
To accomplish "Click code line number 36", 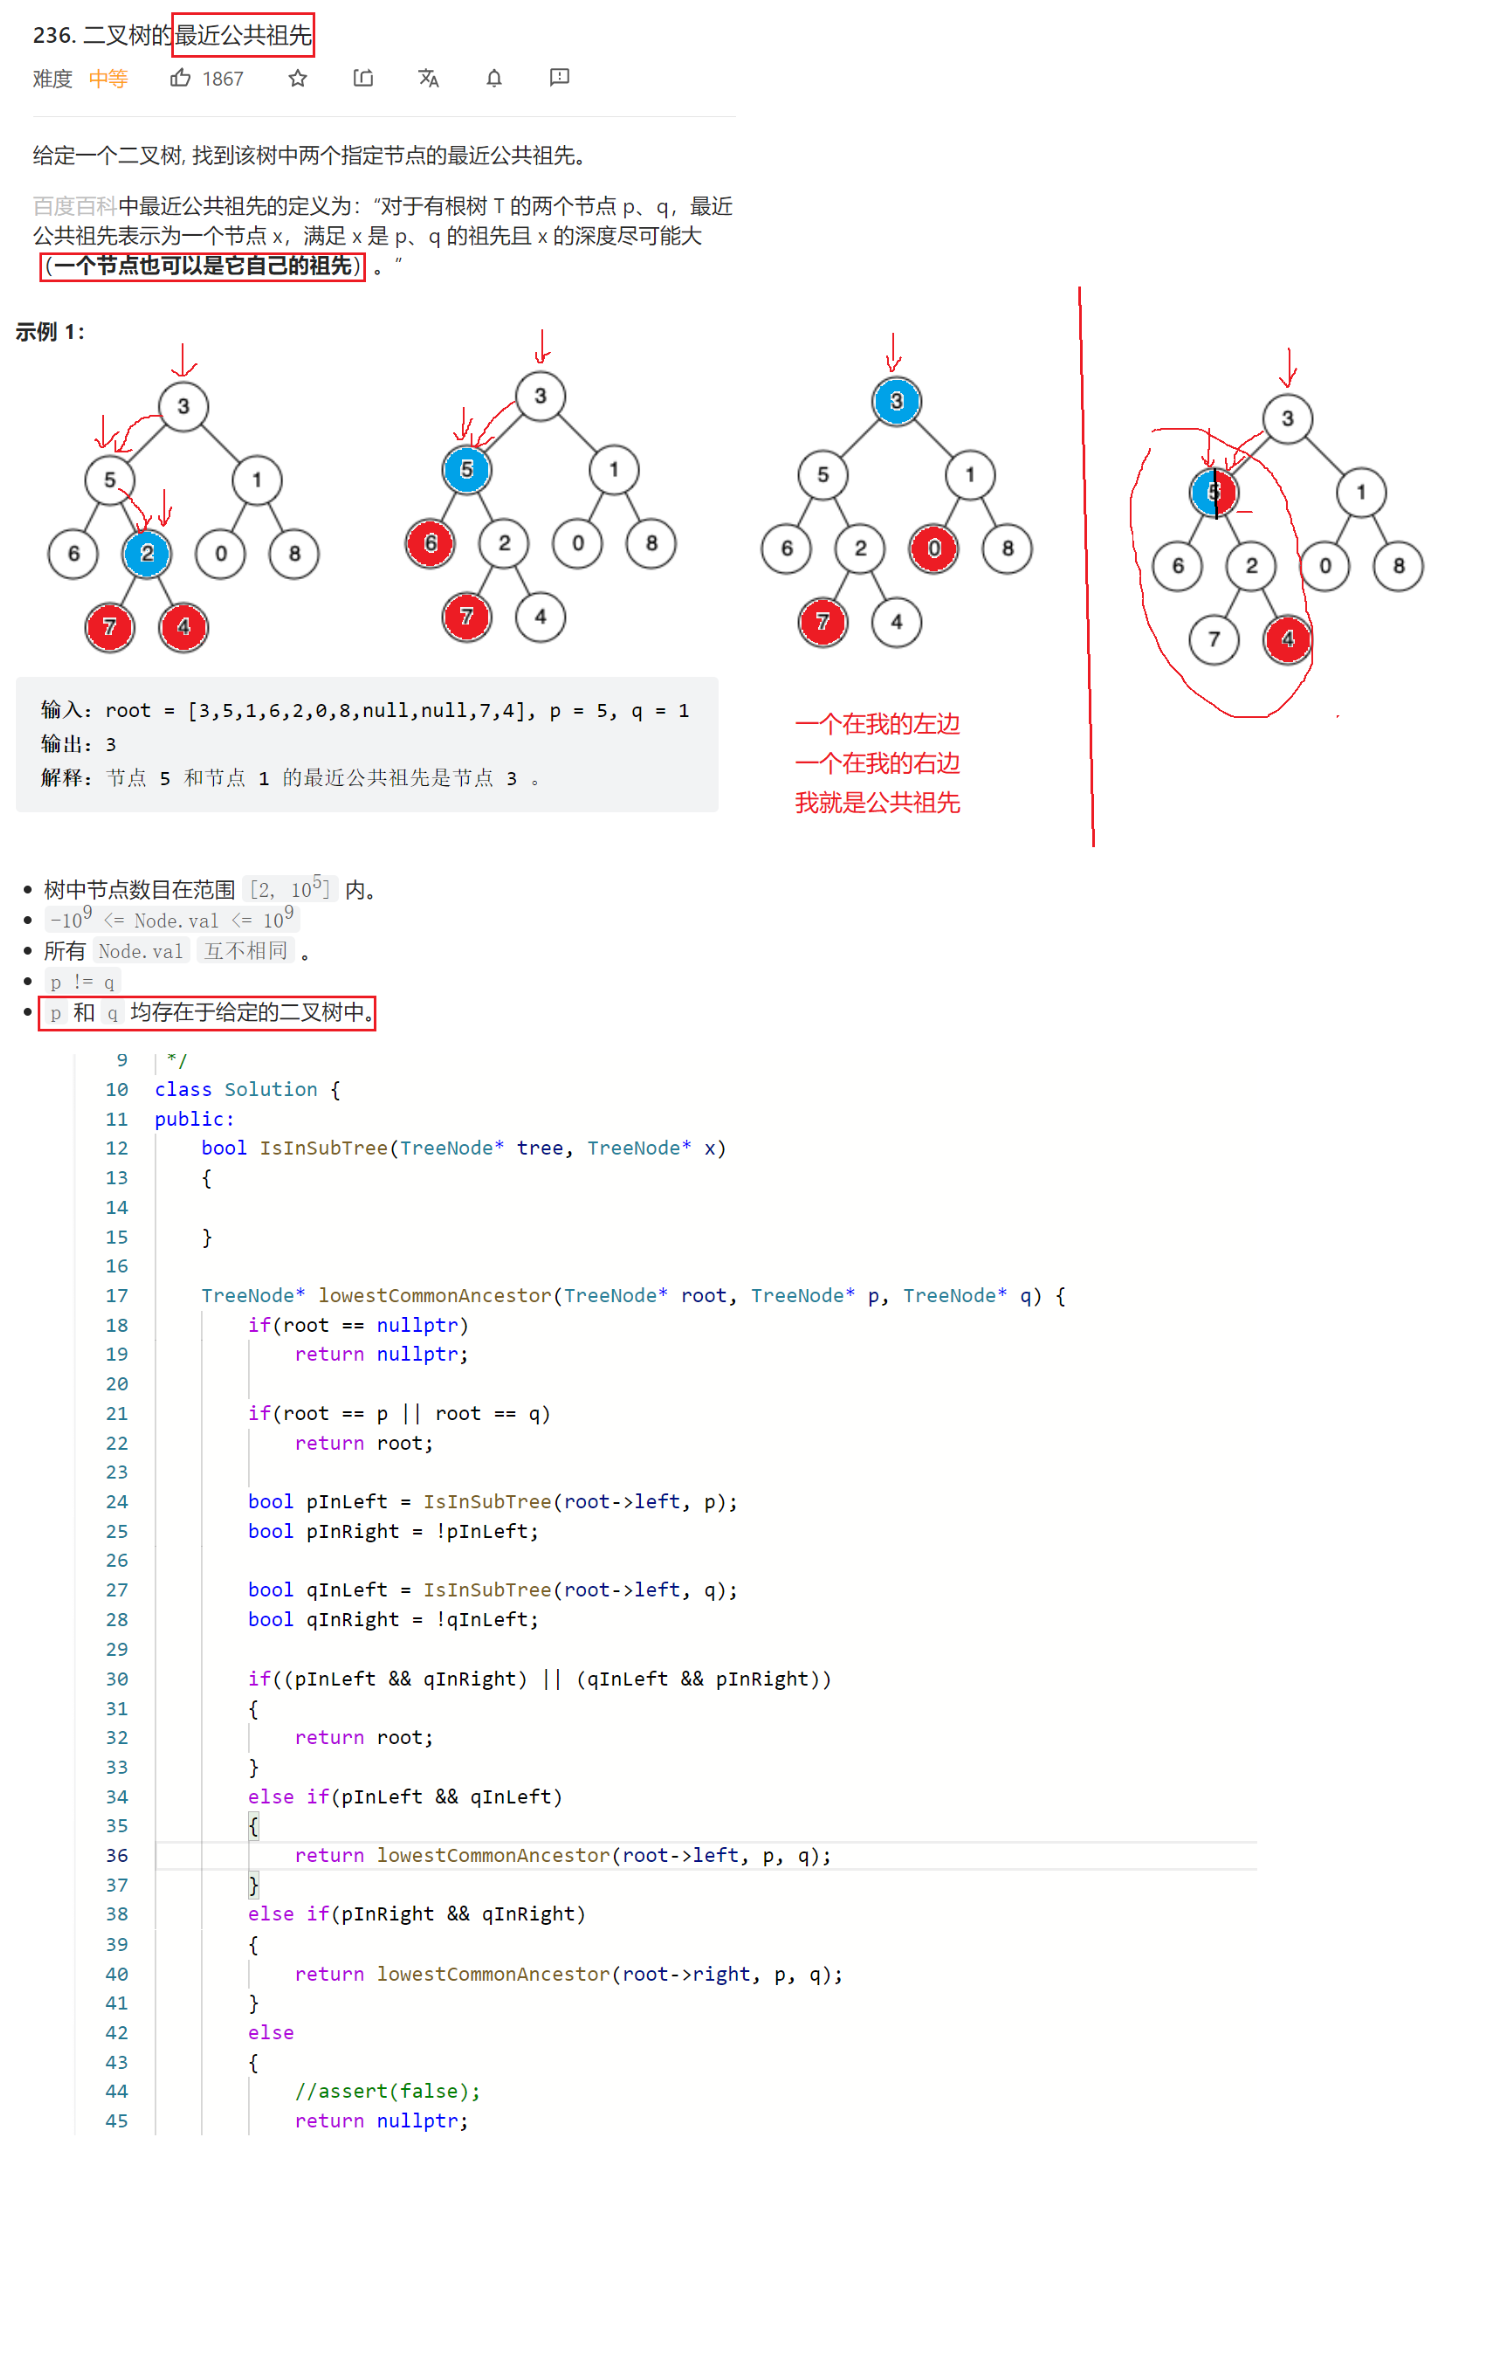I will tap(117, 1855).
